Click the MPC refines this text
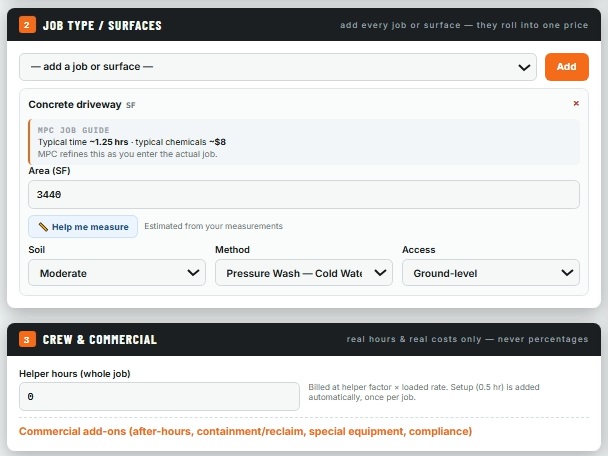Viewport: 608px width, 456px height. coord(127,154)
